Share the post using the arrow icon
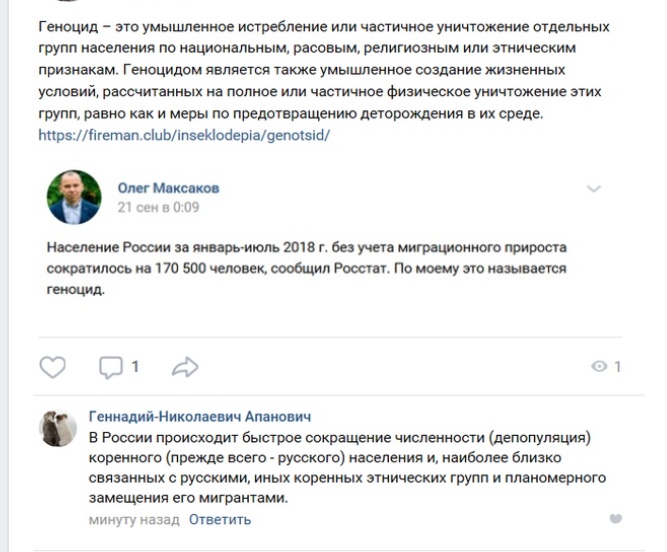The width and height of the screenshot is (667, 552). pos(185,367)
